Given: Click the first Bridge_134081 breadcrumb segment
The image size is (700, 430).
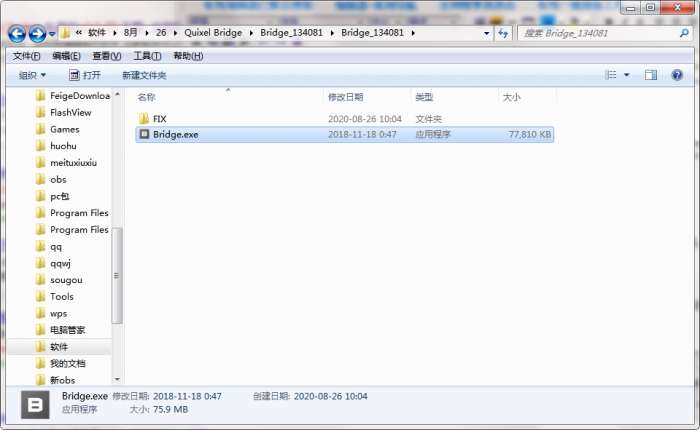Looking at the screenshot, I should pyautogui.click(x=291, y=33).
